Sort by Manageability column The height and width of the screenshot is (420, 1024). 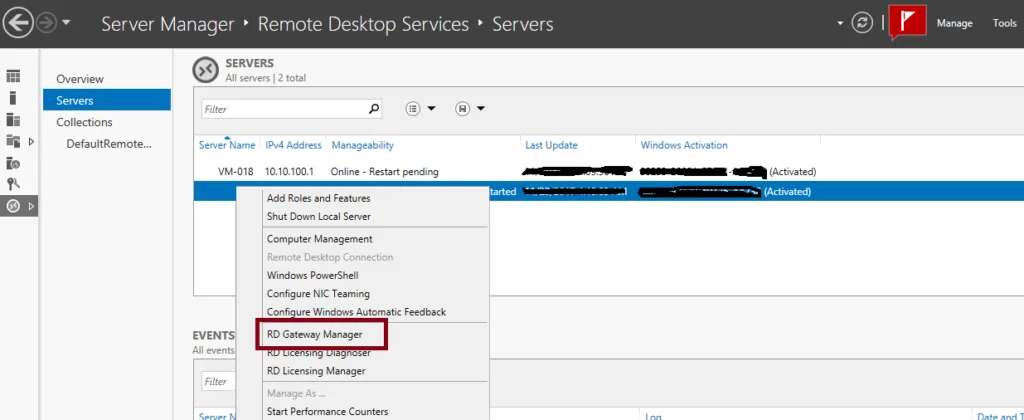click(x=362, y=145)
